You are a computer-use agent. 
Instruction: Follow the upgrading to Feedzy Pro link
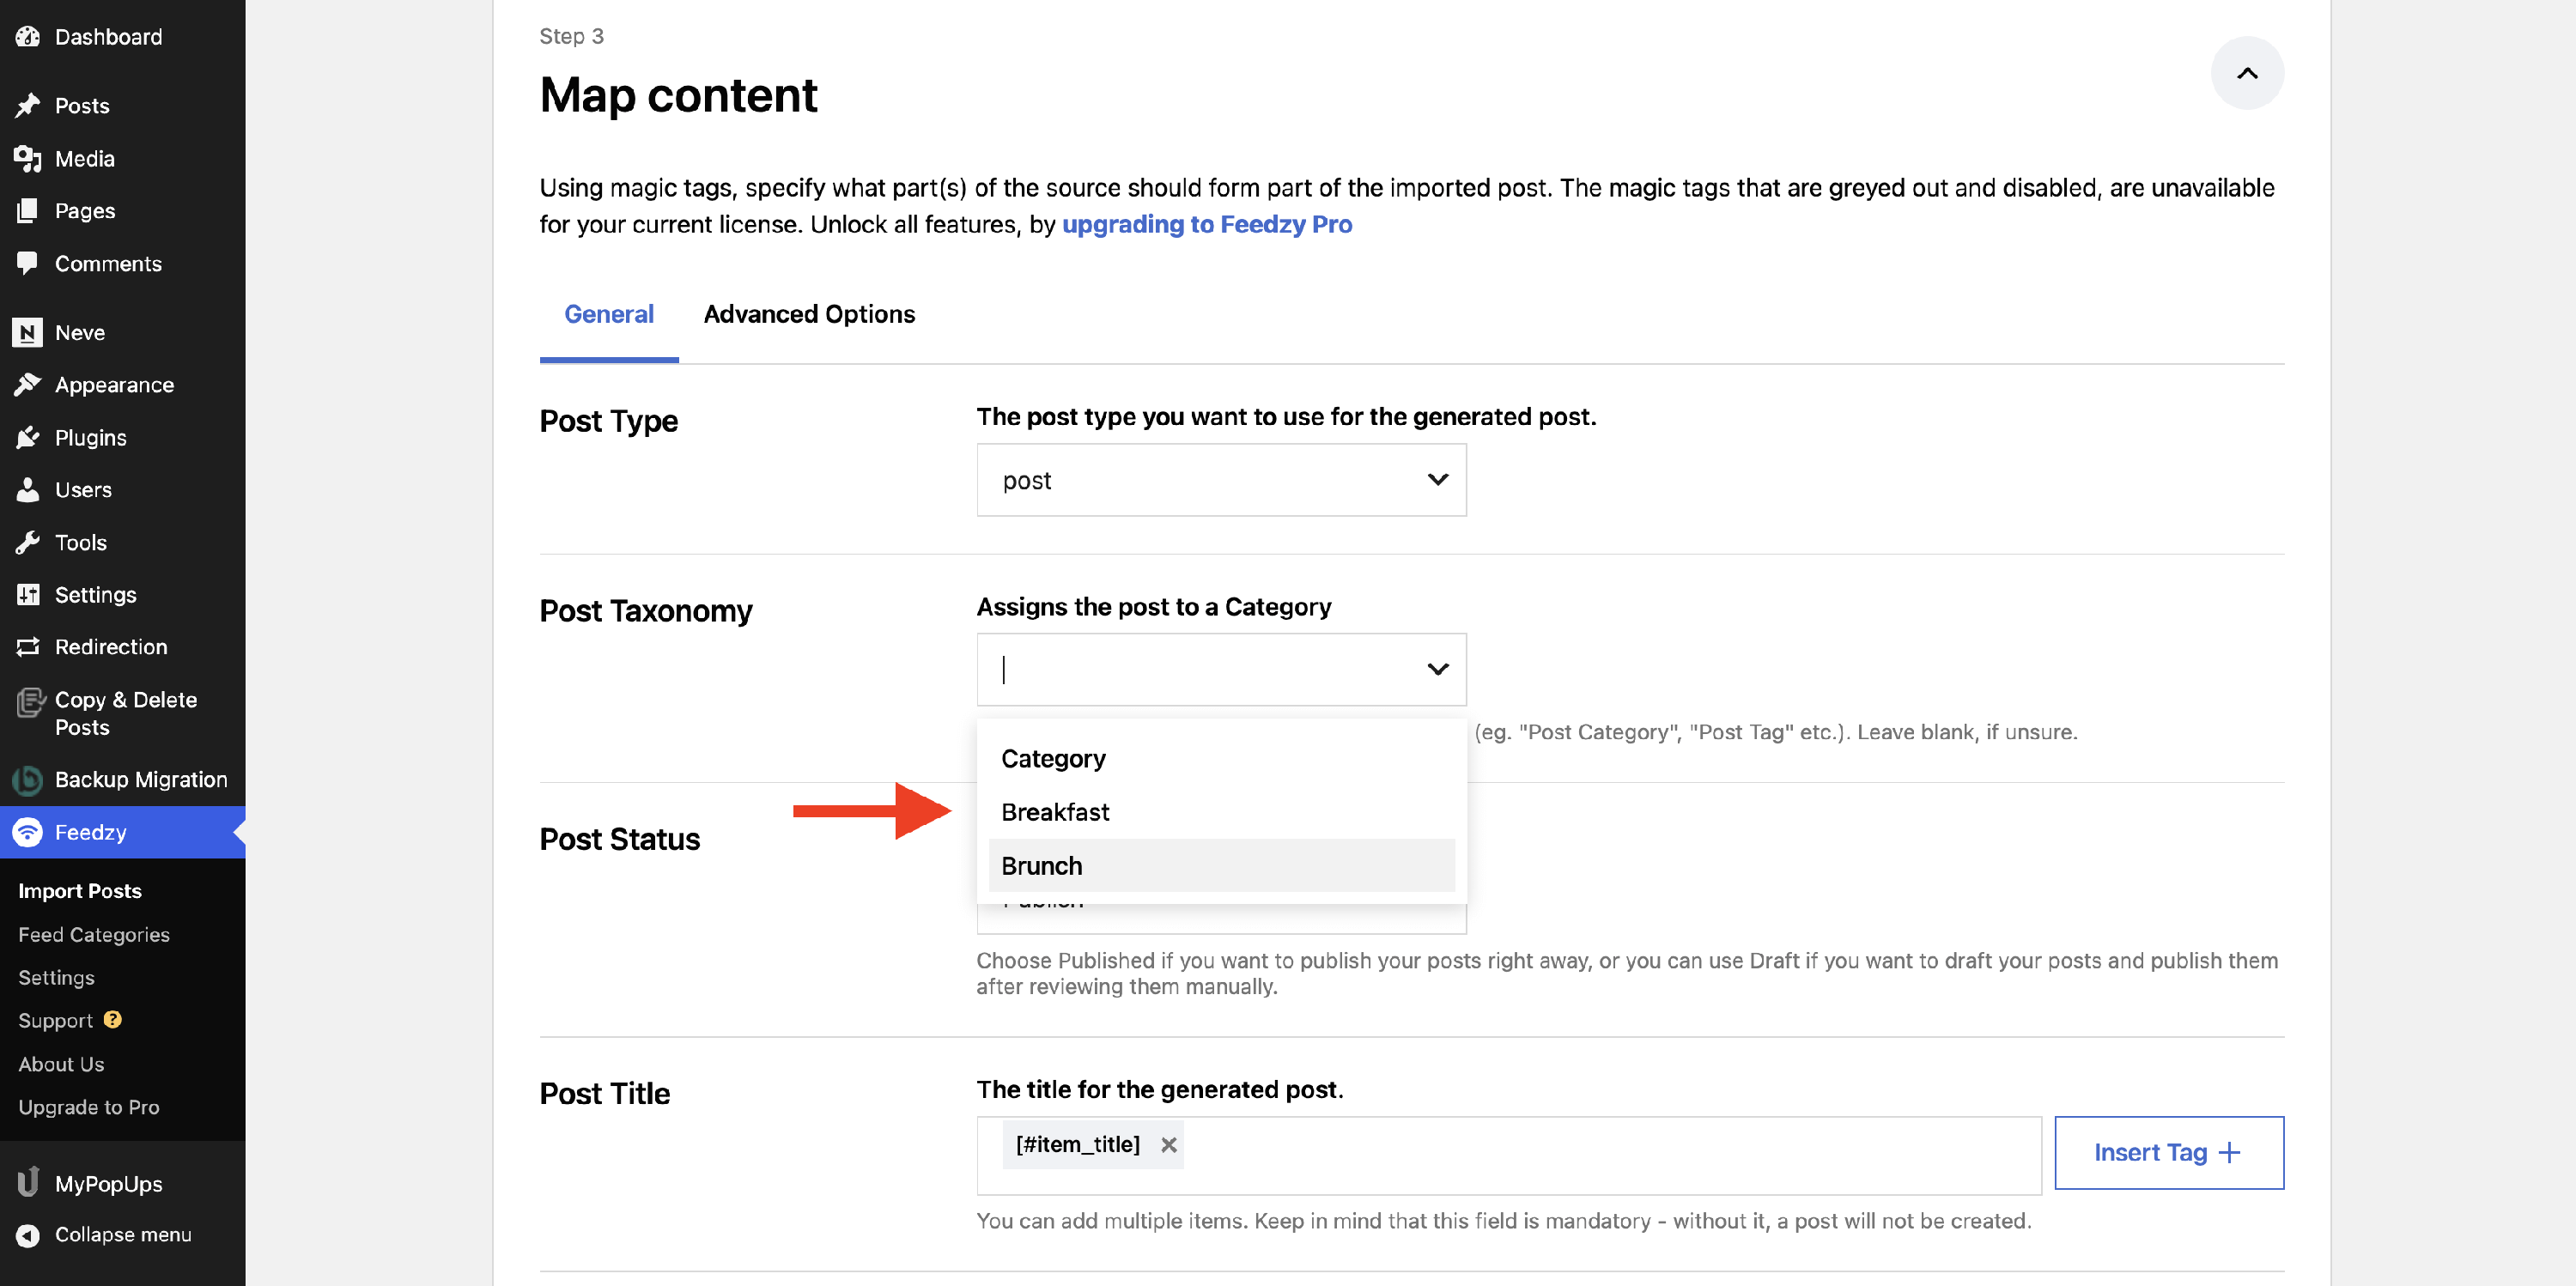[1206, 224]
